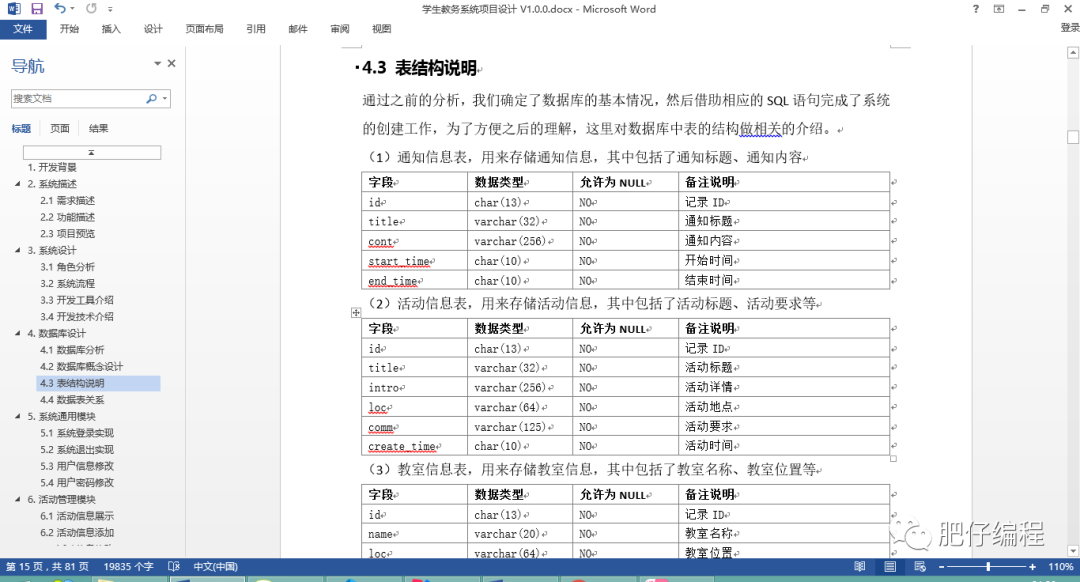Click zoom in plus button
The image size is (1080, 582).
[1032, 567]
